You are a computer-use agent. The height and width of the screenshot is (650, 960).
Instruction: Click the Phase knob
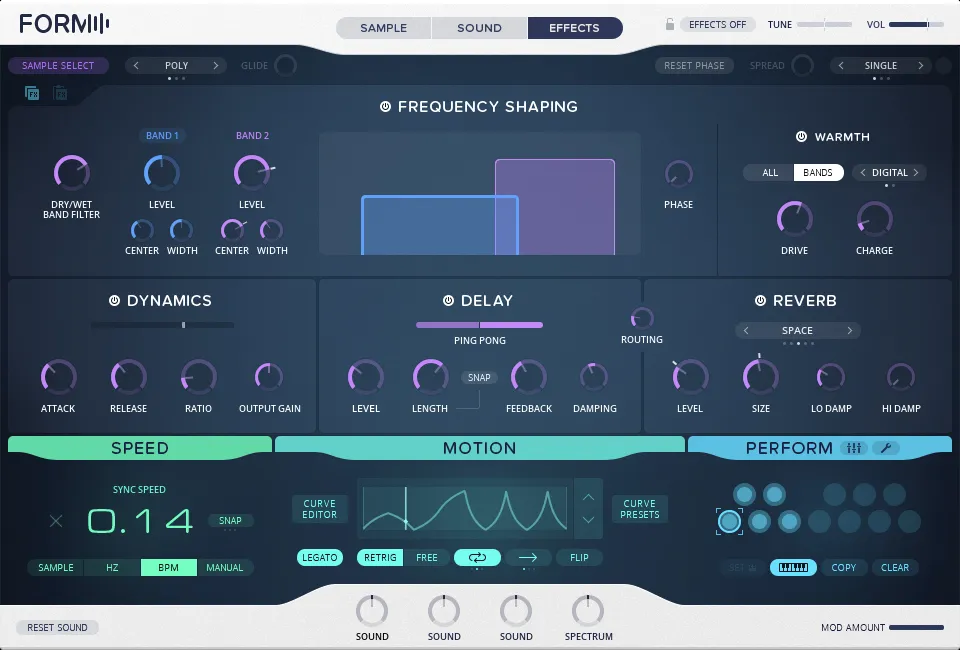[678, 174]
